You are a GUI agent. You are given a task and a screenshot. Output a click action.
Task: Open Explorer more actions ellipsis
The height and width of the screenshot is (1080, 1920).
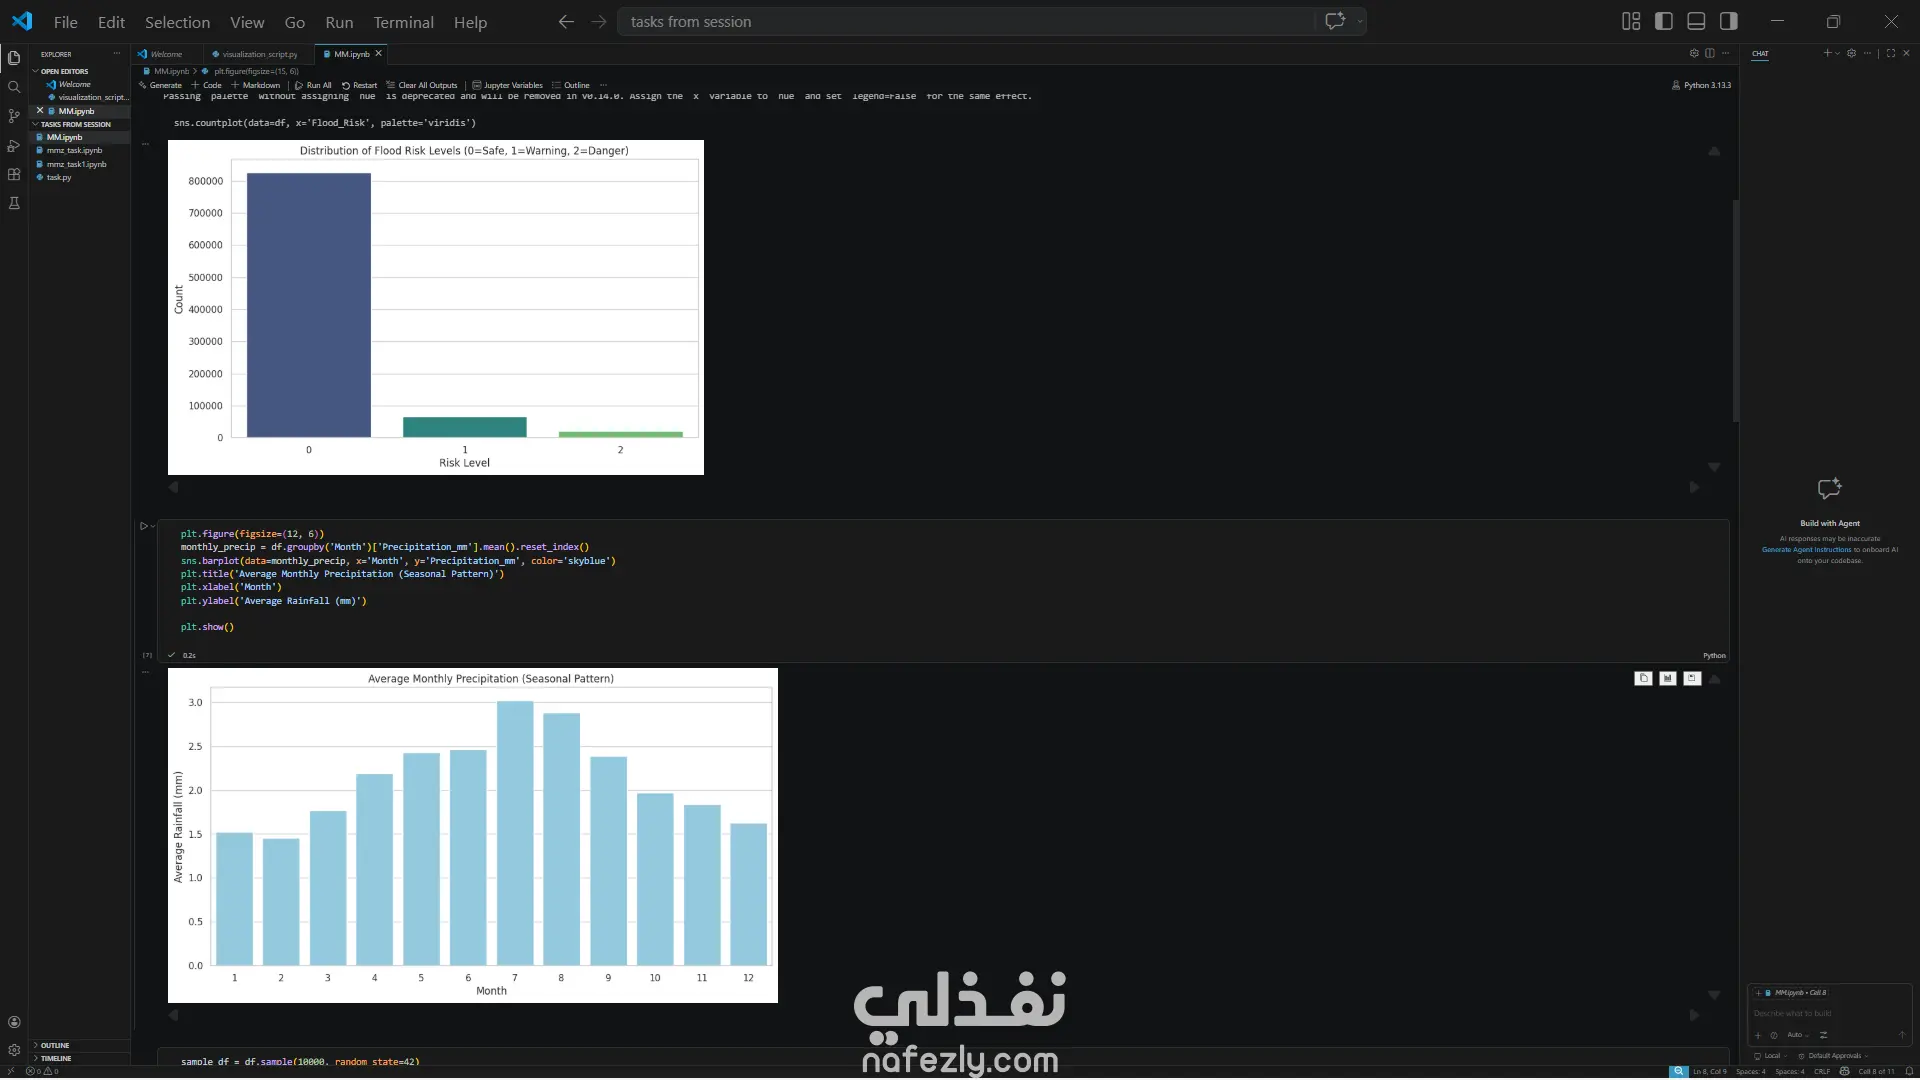[x=116, y=54]
